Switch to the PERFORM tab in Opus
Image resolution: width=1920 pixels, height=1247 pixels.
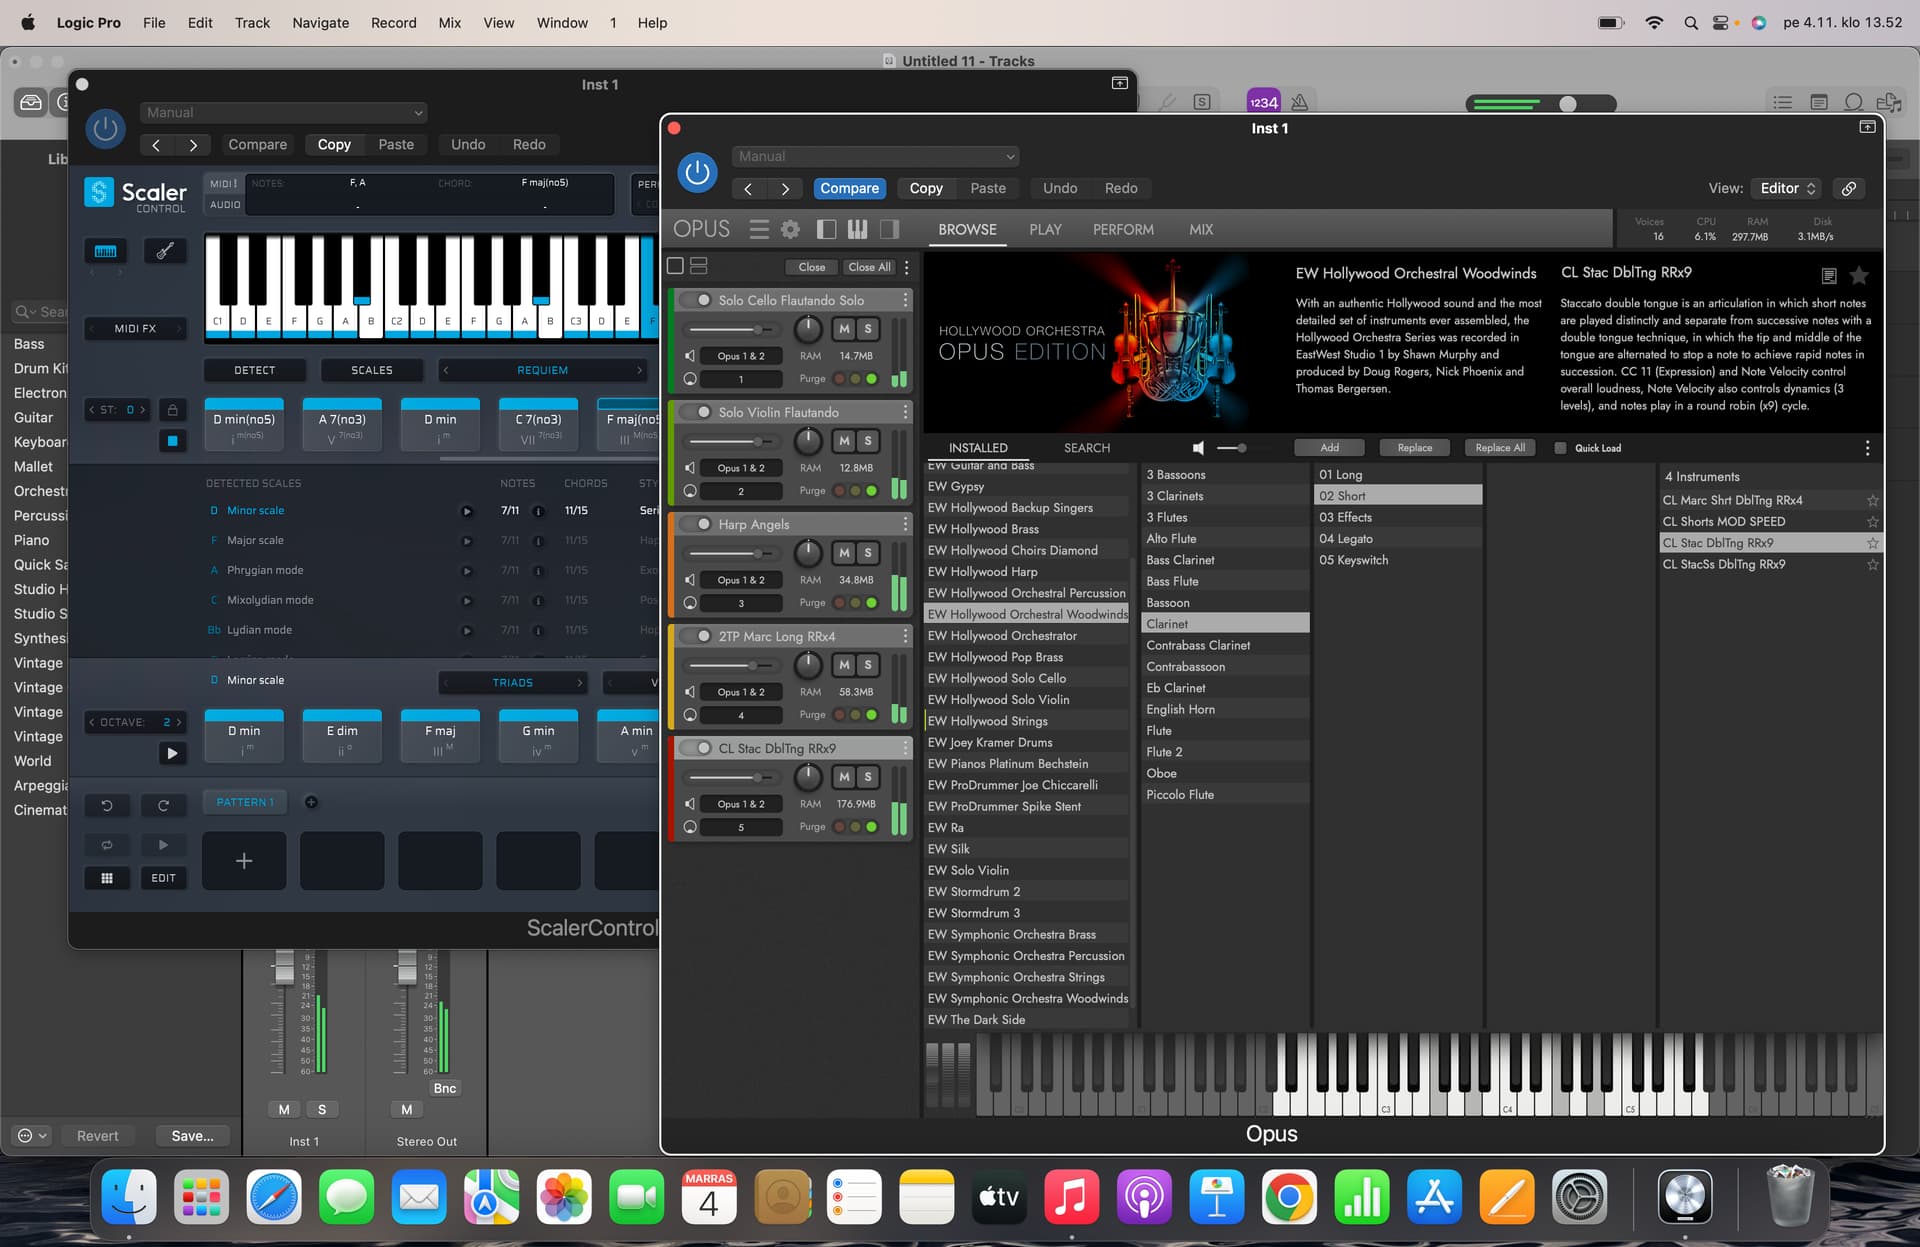point(1123,230)
